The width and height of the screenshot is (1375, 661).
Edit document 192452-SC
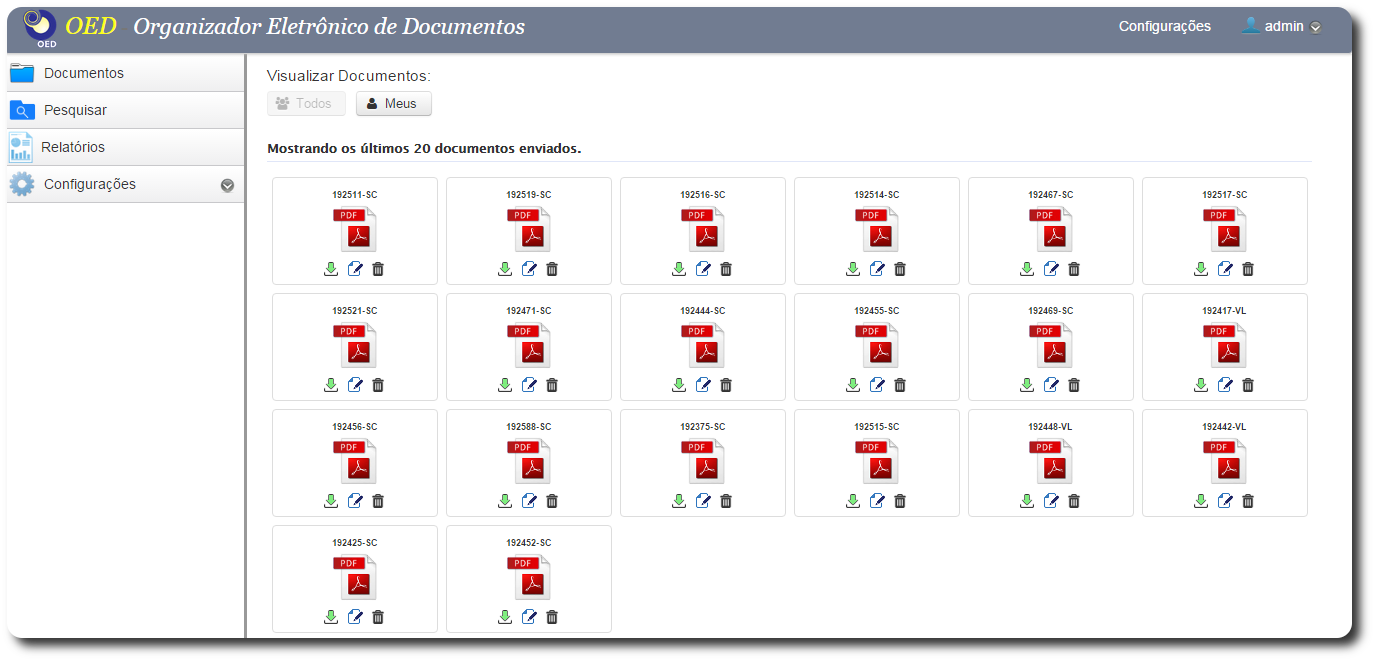coord(529,617)
